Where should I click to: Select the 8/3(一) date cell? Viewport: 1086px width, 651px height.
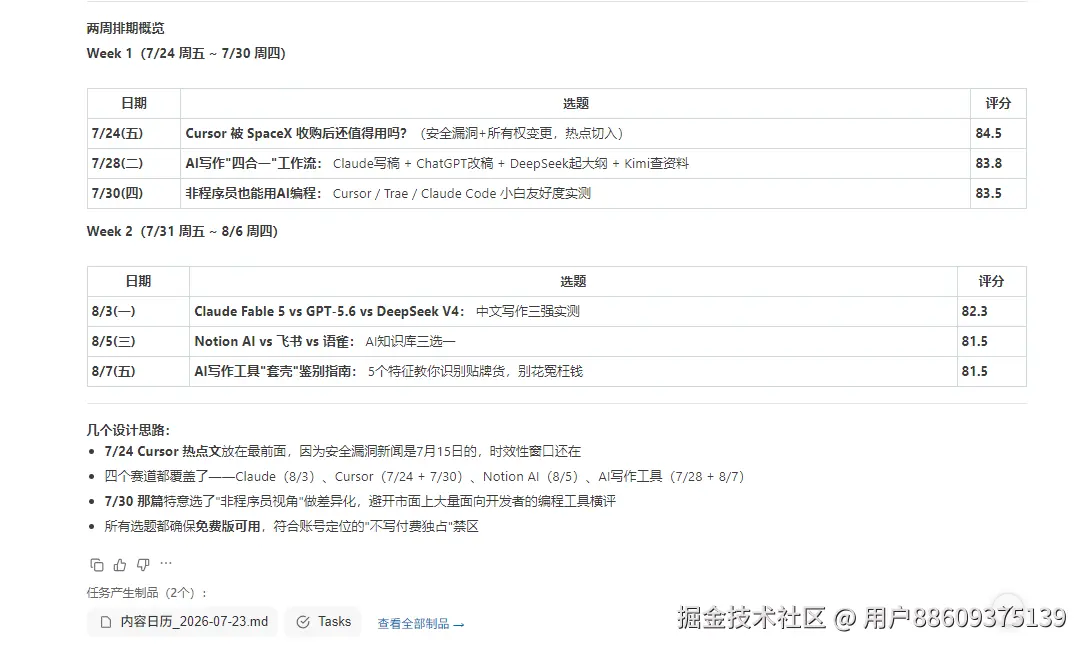coord(138,311)
